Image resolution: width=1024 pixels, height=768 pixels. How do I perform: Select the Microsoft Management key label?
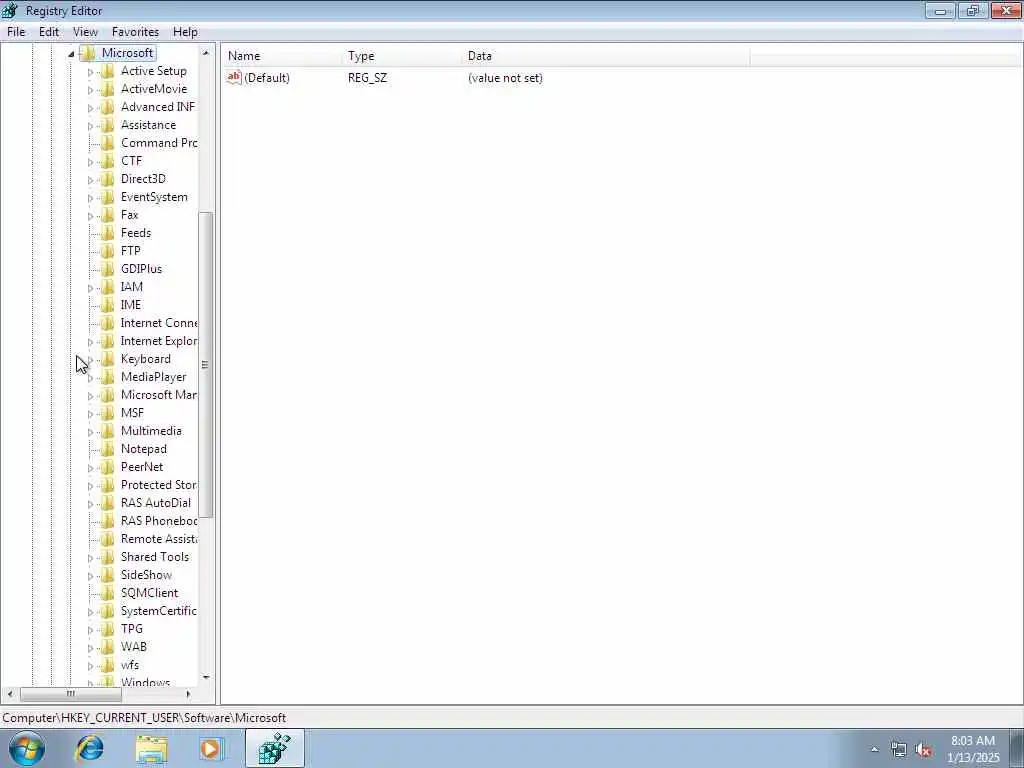[x=159, y=395]
